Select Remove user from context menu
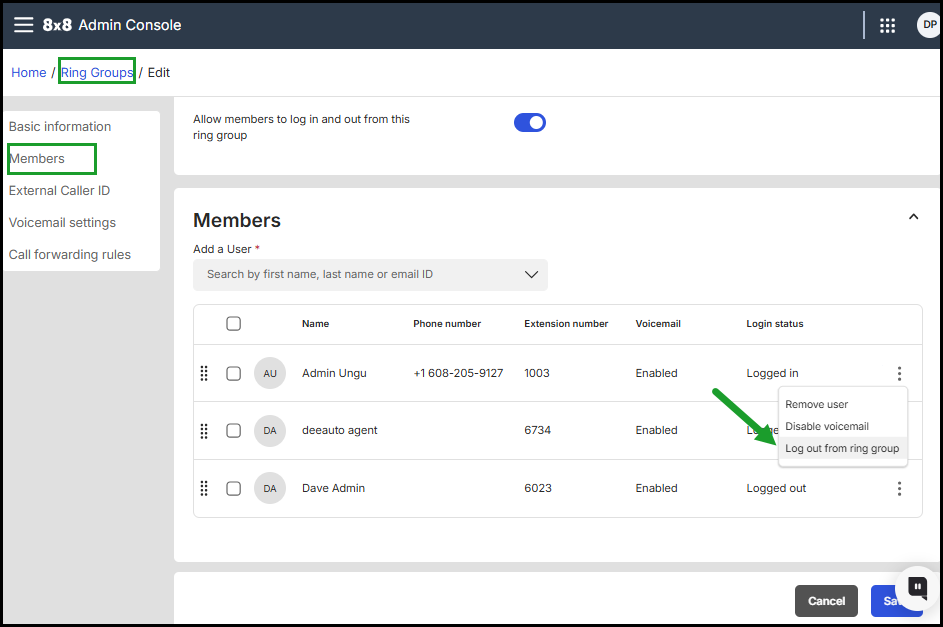Viewport: 943px width, 627px height. pyautogui.click(x=816, y=404)
